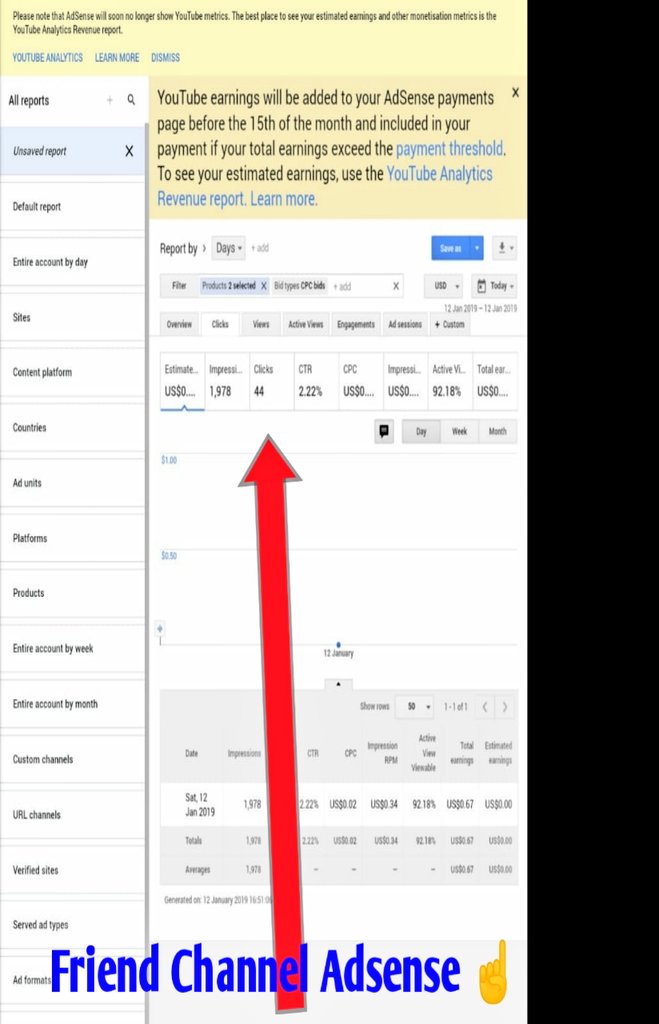
Task: Open the Sites report
Action: (72, 317)
